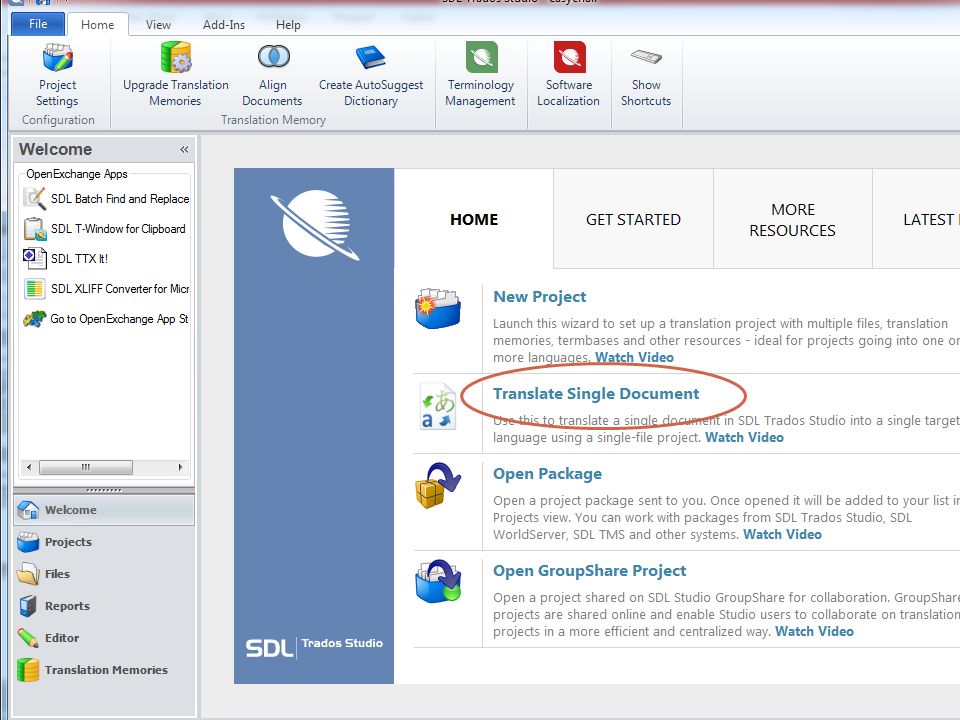
Task: Watch Video for Open Package
Action: tap(782, 534)
